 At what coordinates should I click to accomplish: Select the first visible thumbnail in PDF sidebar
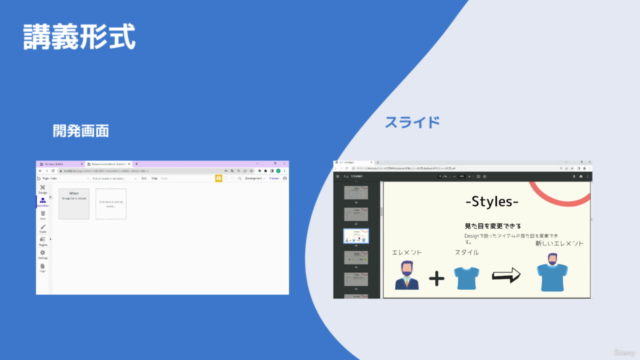coord(356,193)
